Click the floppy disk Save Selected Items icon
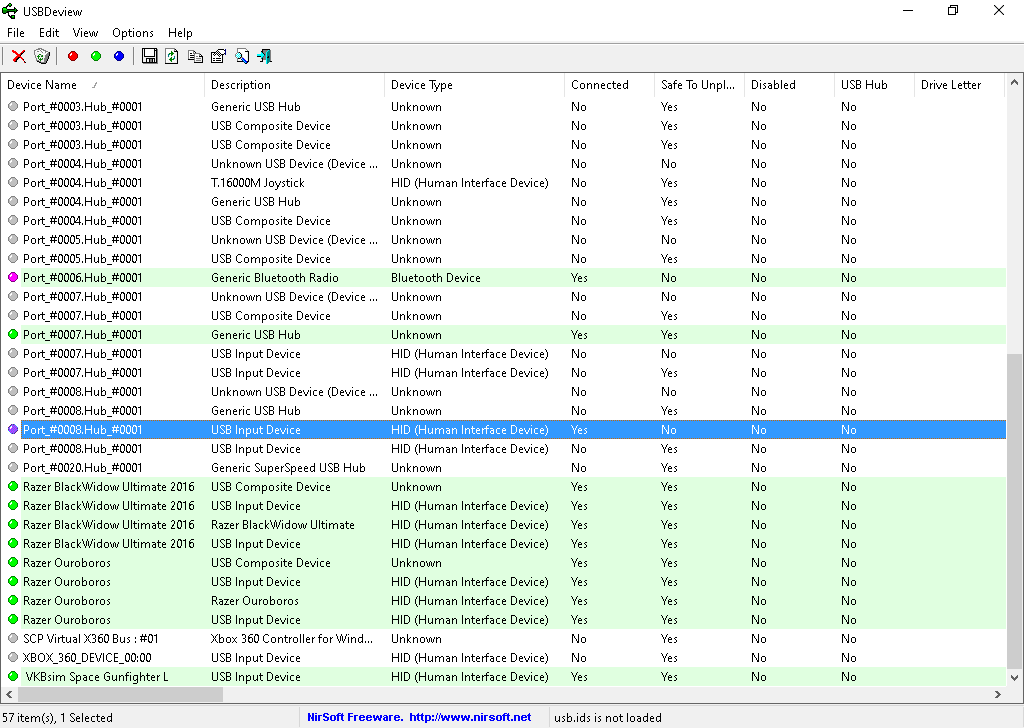Screen dimensions: 1024x728 [x=150, y=57]
